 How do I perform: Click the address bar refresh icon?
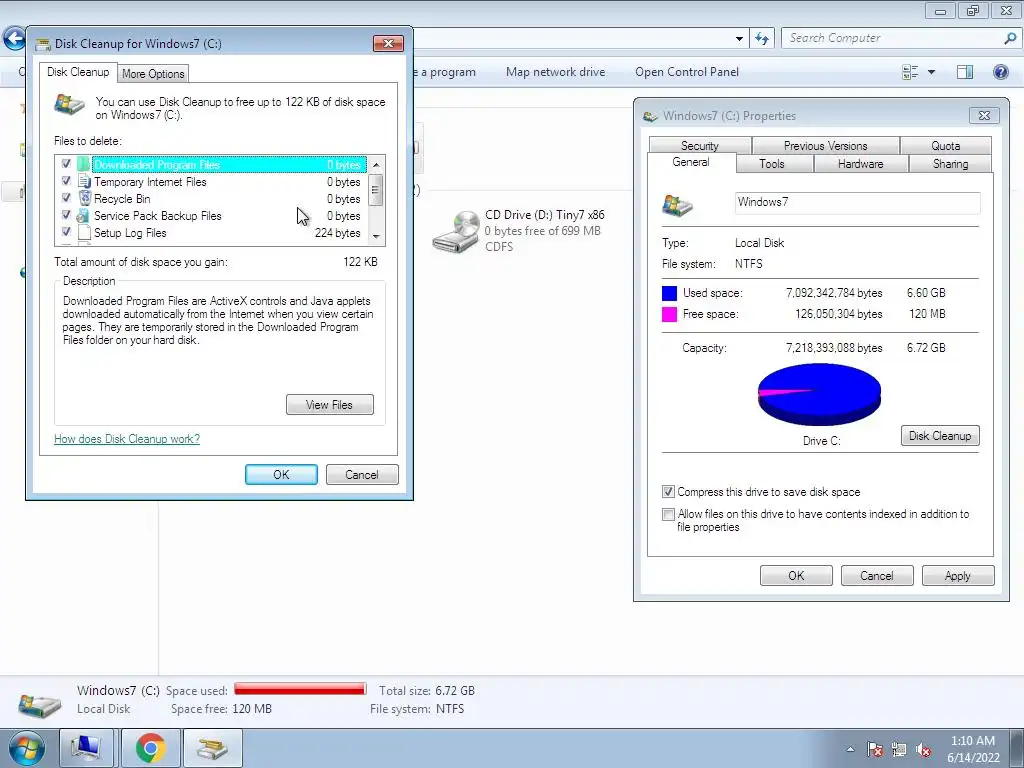762,39
